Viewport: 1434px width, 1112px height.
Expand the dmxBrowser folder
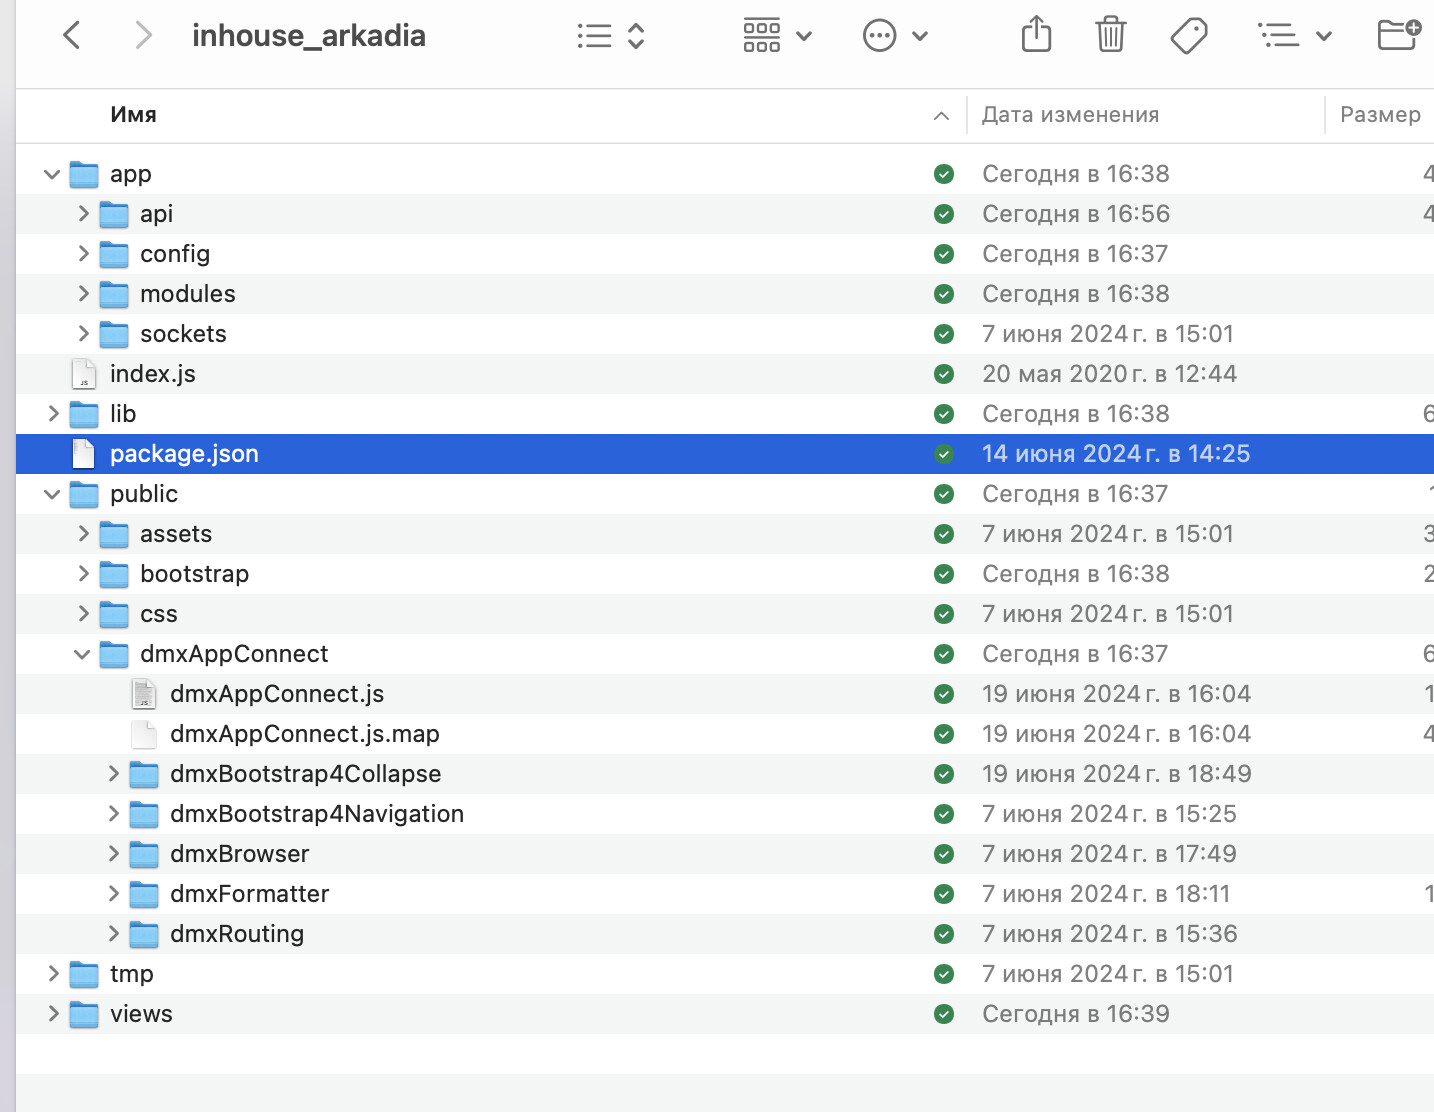113,854
